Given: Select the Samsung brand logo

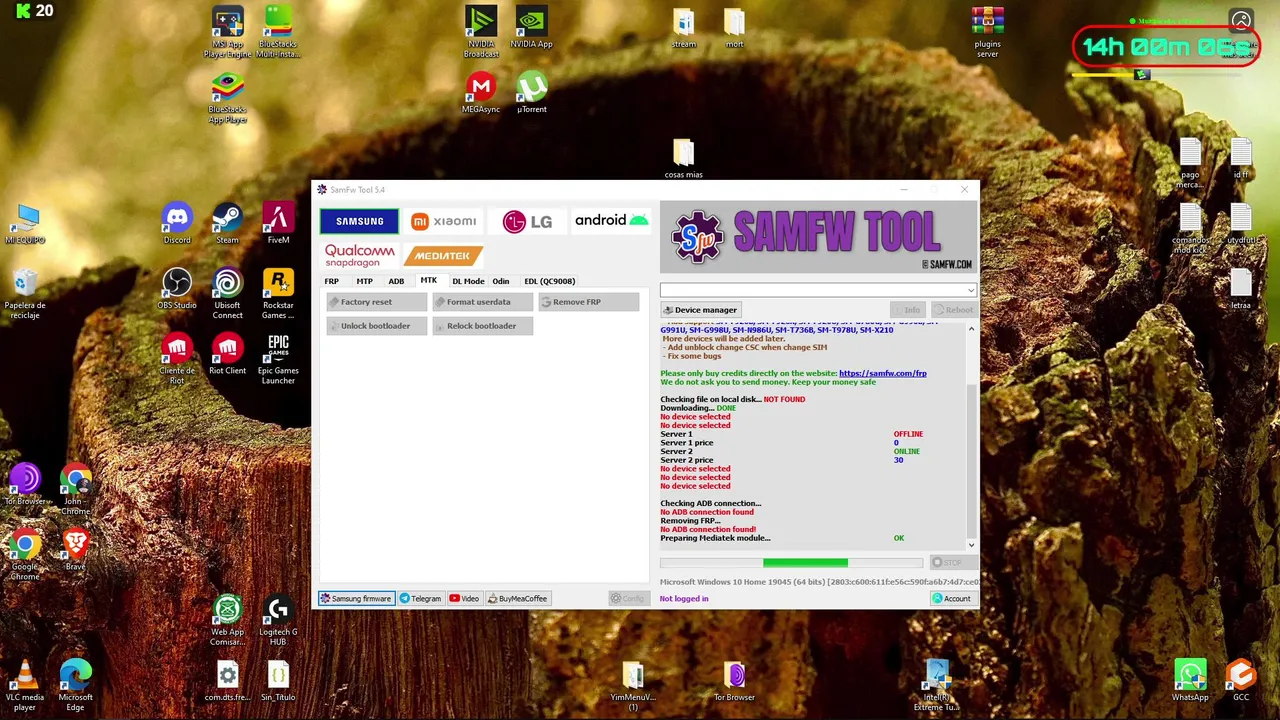Looking at the screenshot, I should (x=359, y=221).
